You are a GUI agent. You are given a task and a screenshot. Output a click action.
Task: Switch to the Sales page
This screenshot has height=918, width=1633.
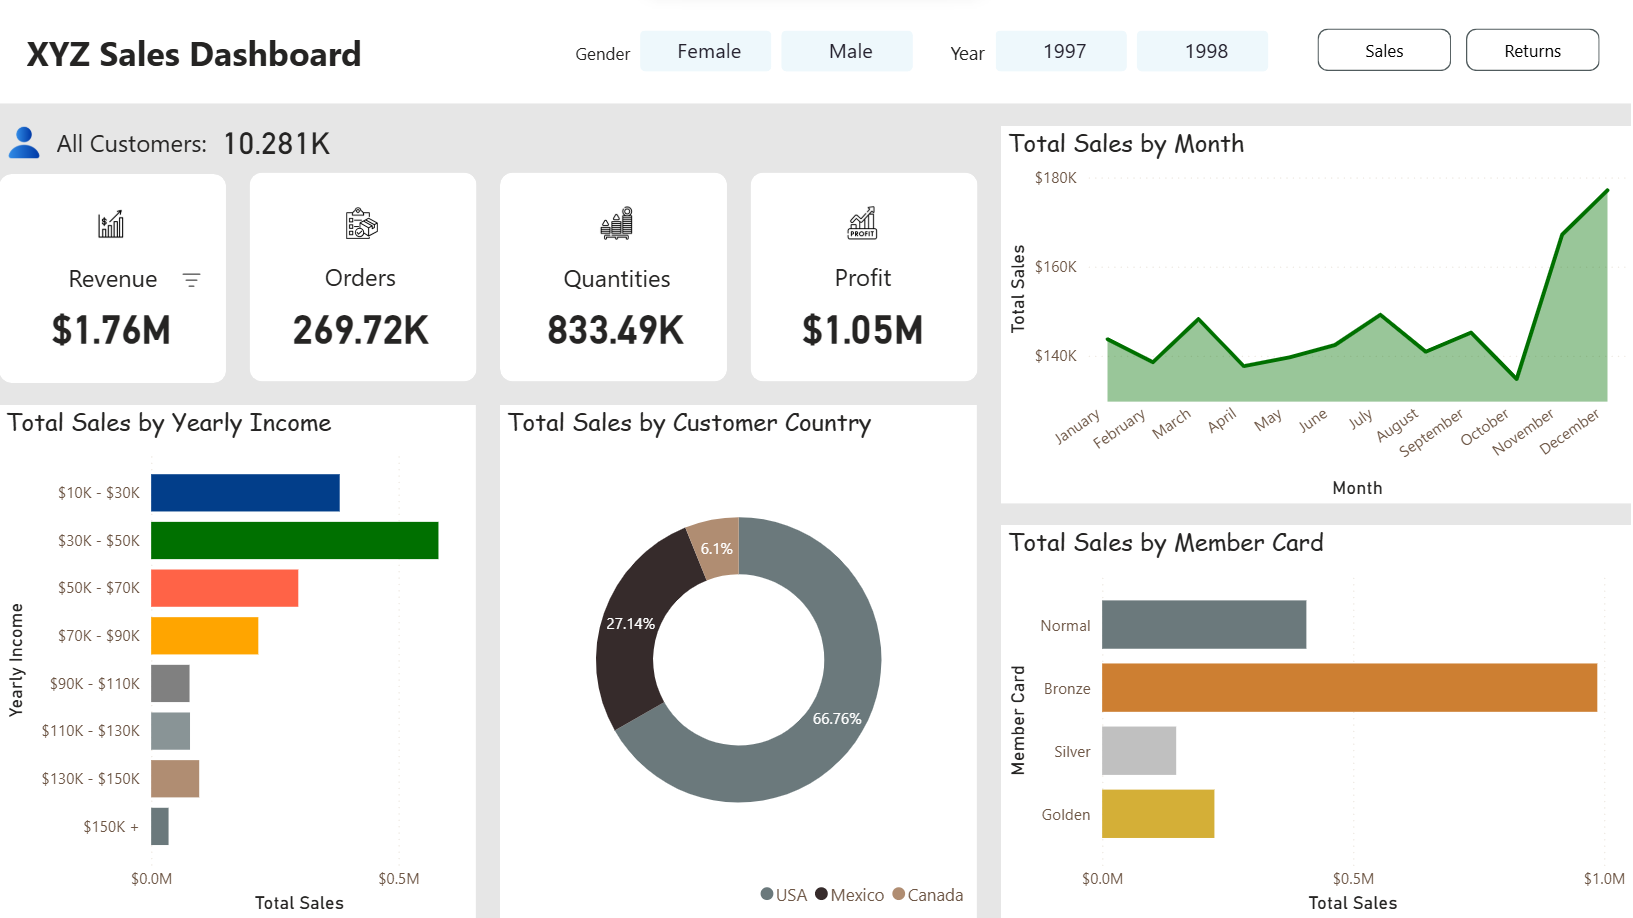pyautogui.click(x=1384, y=50)
